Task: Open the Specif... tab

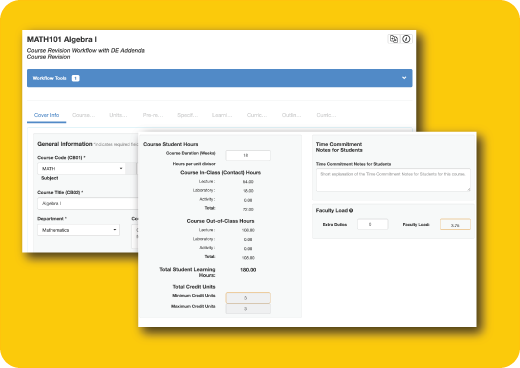Action: (x=188, y=115)
